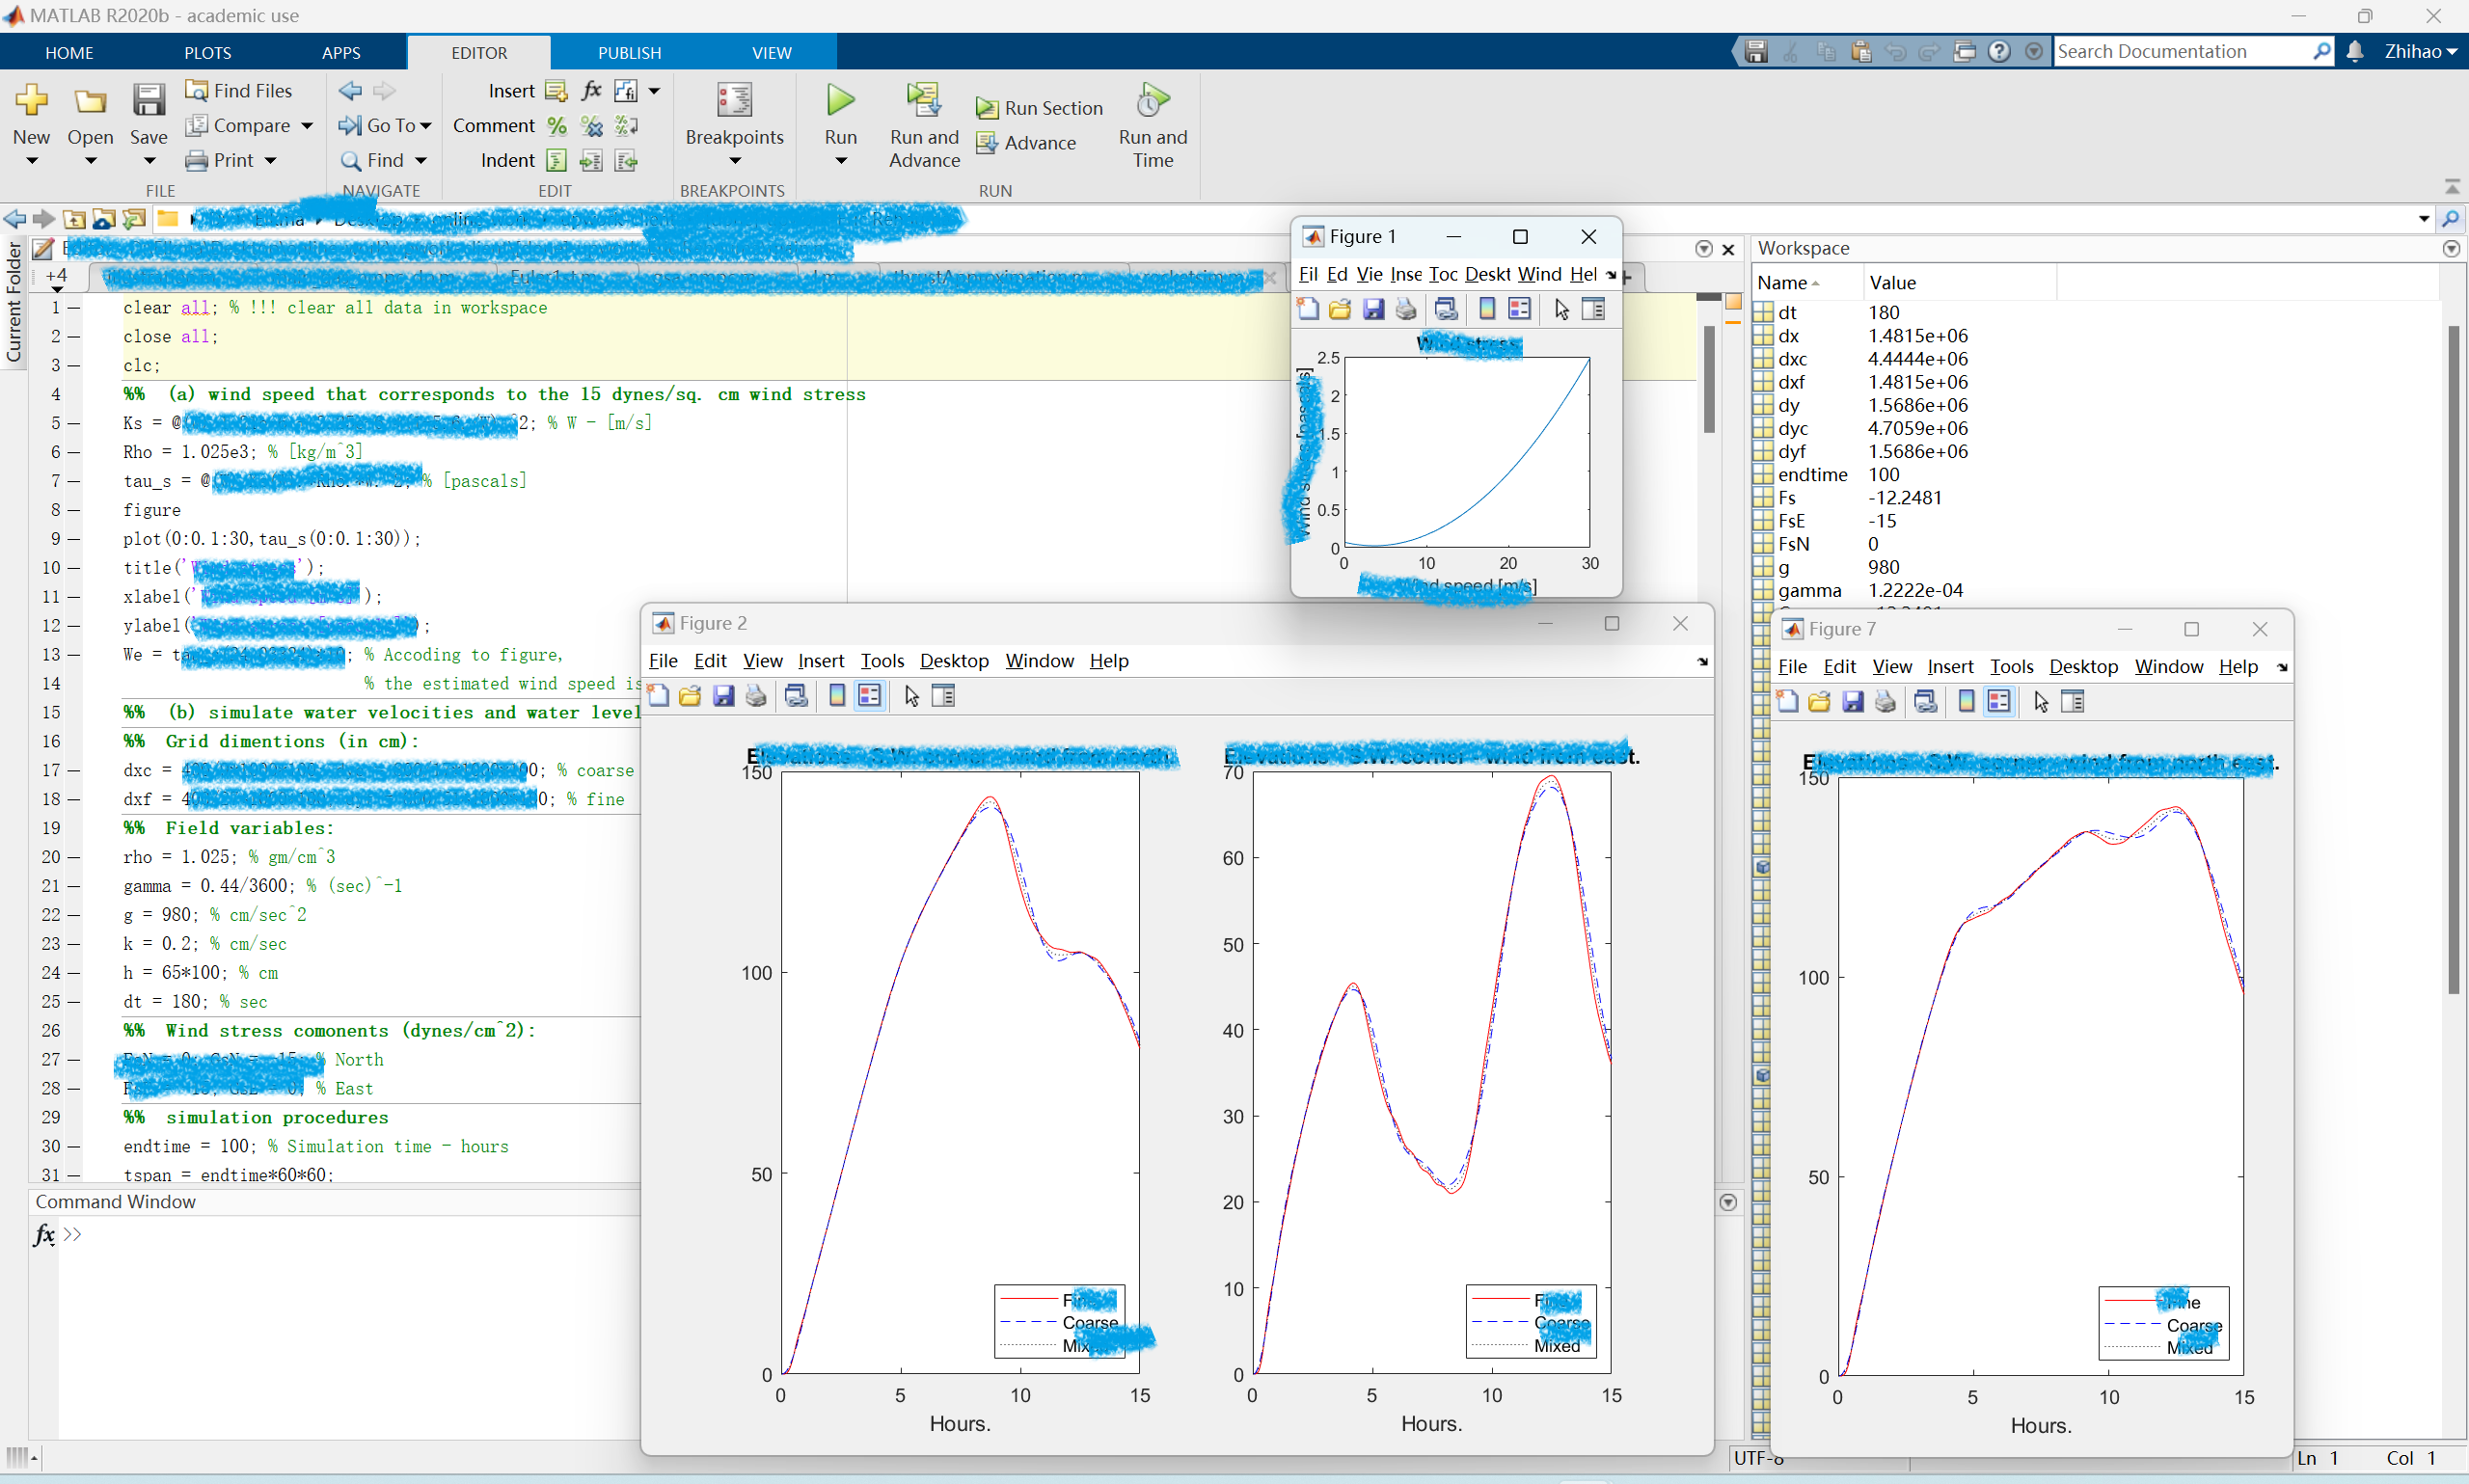
Task: Save the script with the Save icon
Action: (149, 100)
